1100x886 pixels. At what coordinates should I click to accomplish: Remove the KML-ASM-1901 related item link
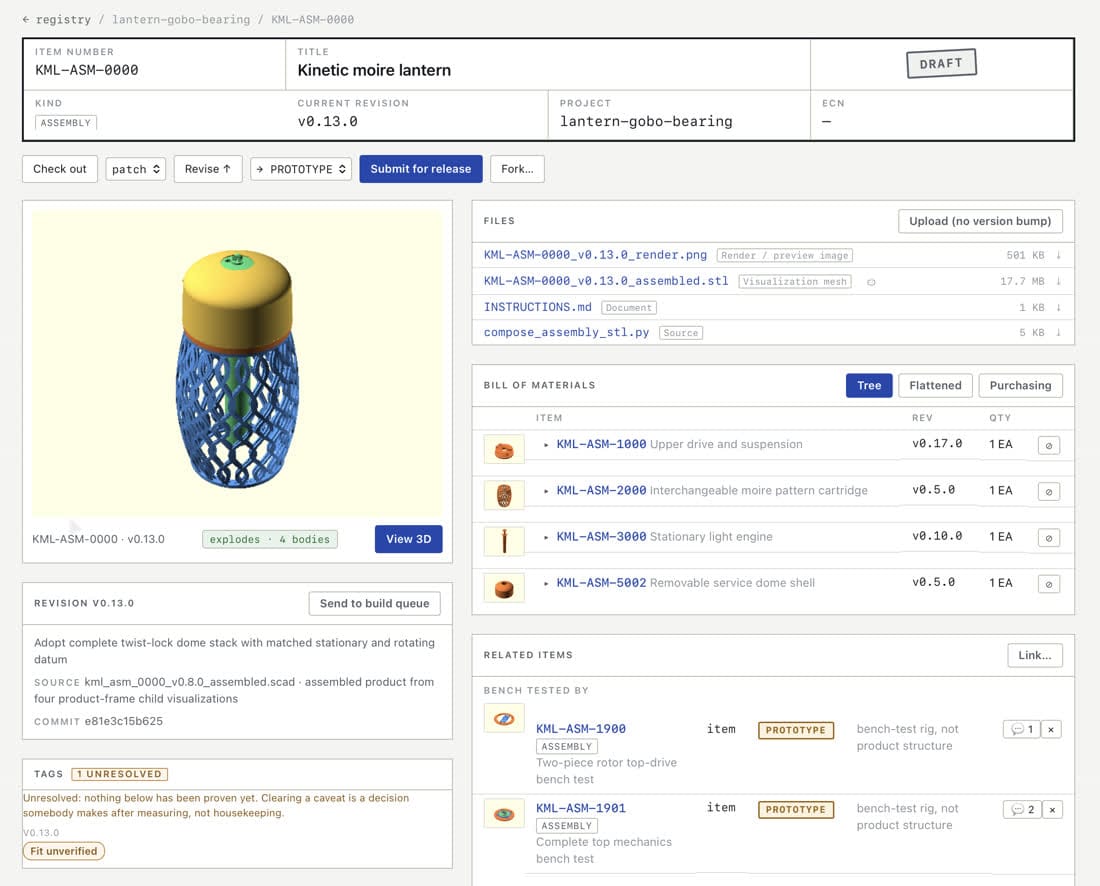pyautogui.click(x=1052, y=810)
